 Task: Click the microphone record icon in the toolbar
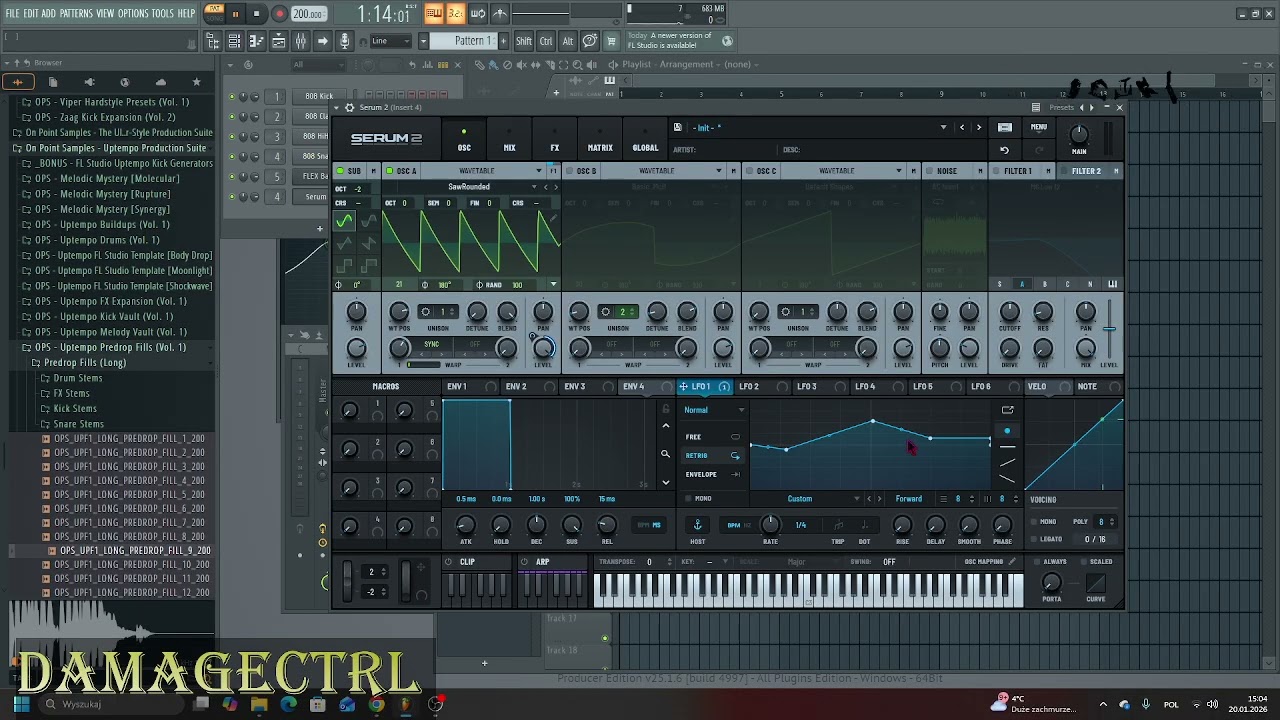344,41
